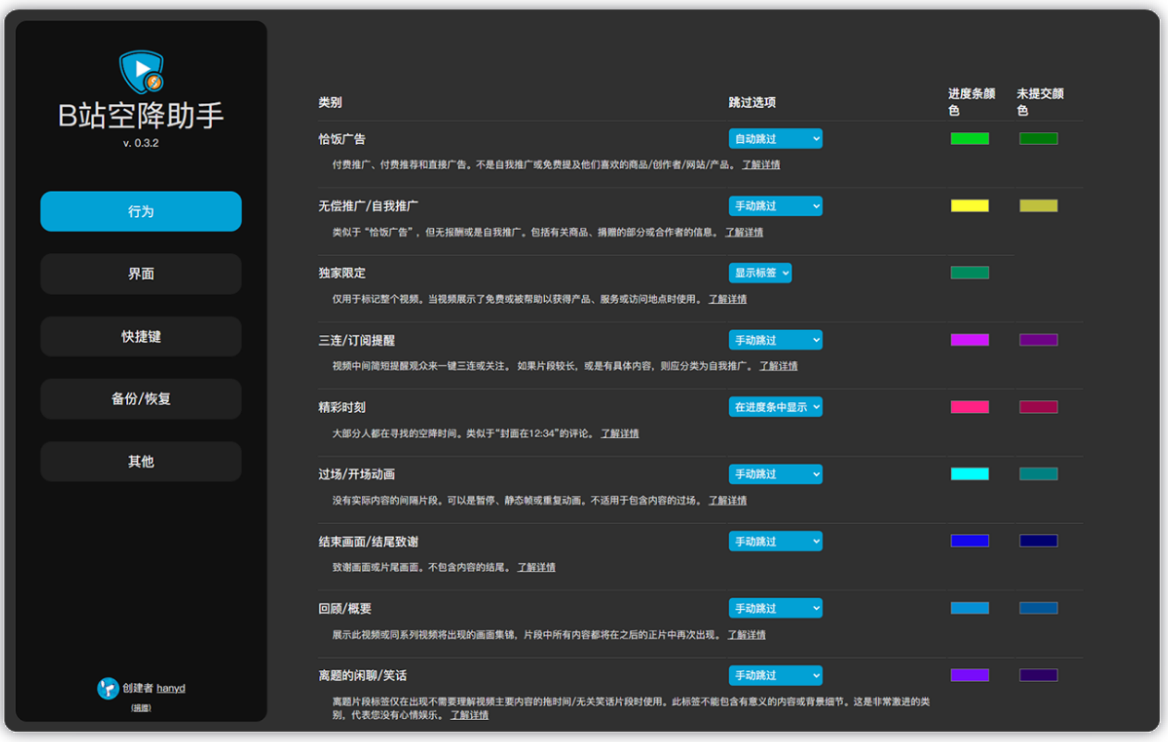The image size is (1168, 742).
Task: Open skip option dropdown for 三连/订阅提醒
Action: click(x=775, y=340)
